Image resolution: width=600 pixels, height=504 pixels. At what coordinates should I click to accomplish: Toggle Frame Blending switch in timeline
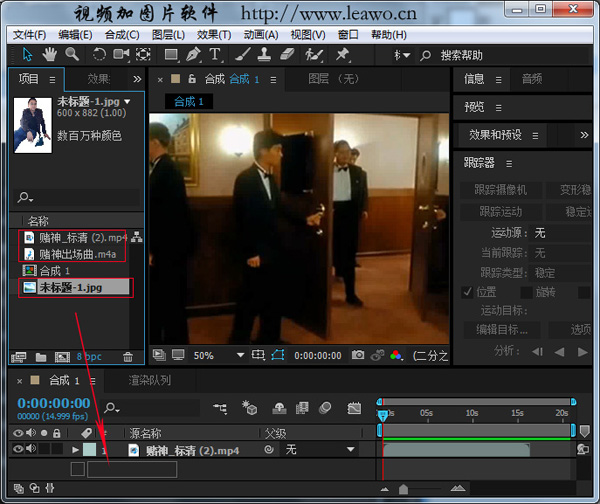click(302, 408)
